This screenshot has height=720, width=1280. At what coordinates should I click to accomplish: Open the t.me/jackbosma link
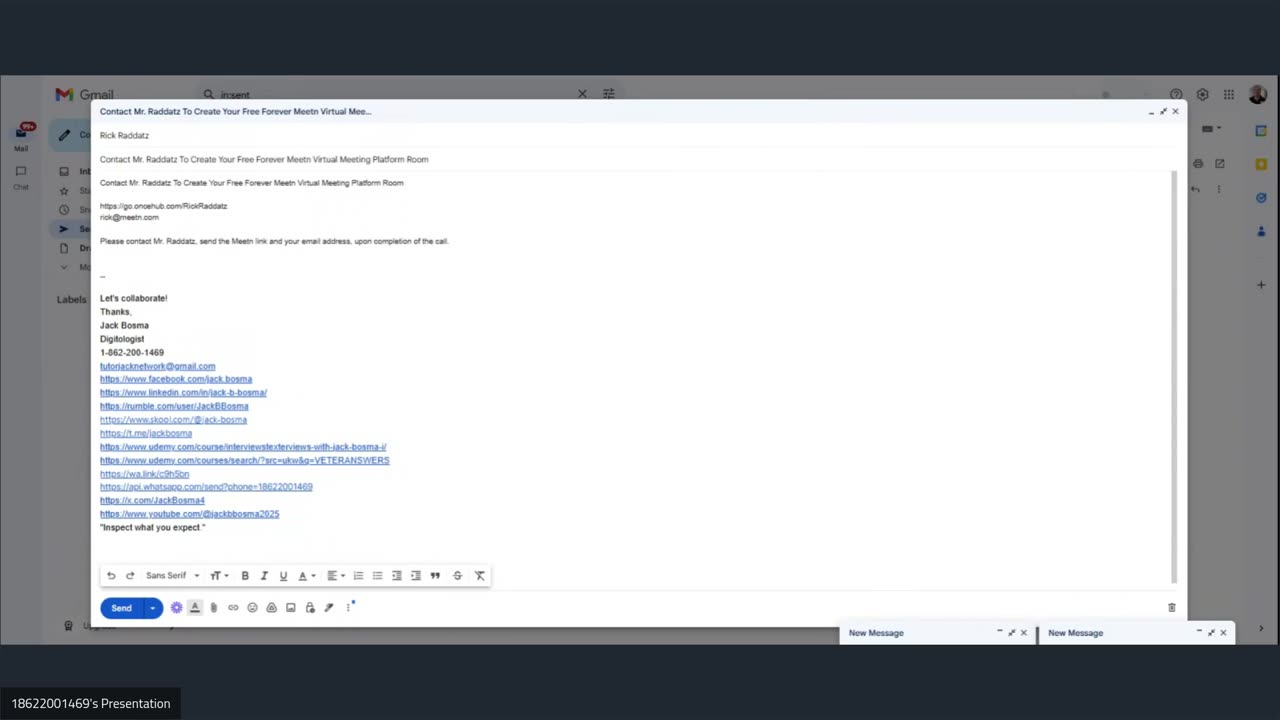pyautogui.click(x=146, y=433)
